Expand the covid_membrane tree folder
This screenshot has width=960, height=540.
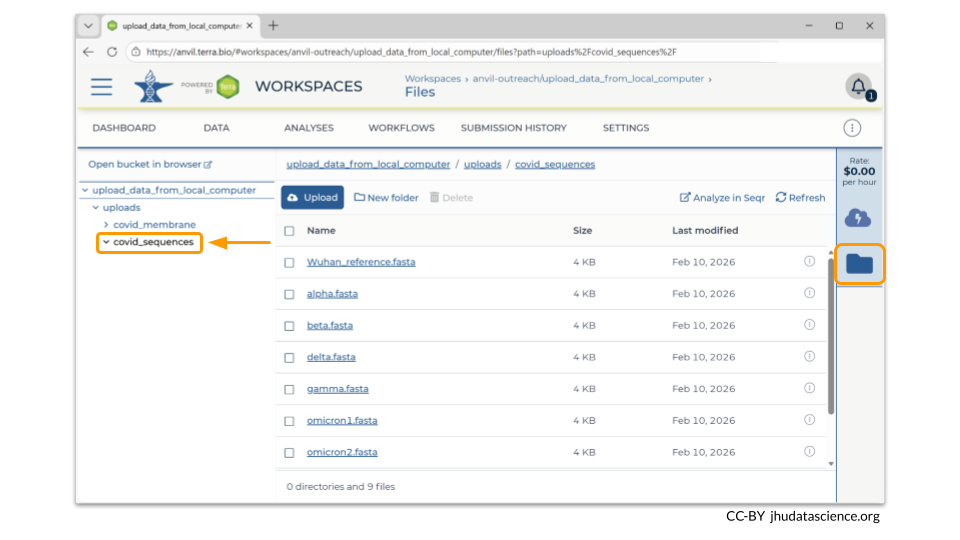(106, 225)
